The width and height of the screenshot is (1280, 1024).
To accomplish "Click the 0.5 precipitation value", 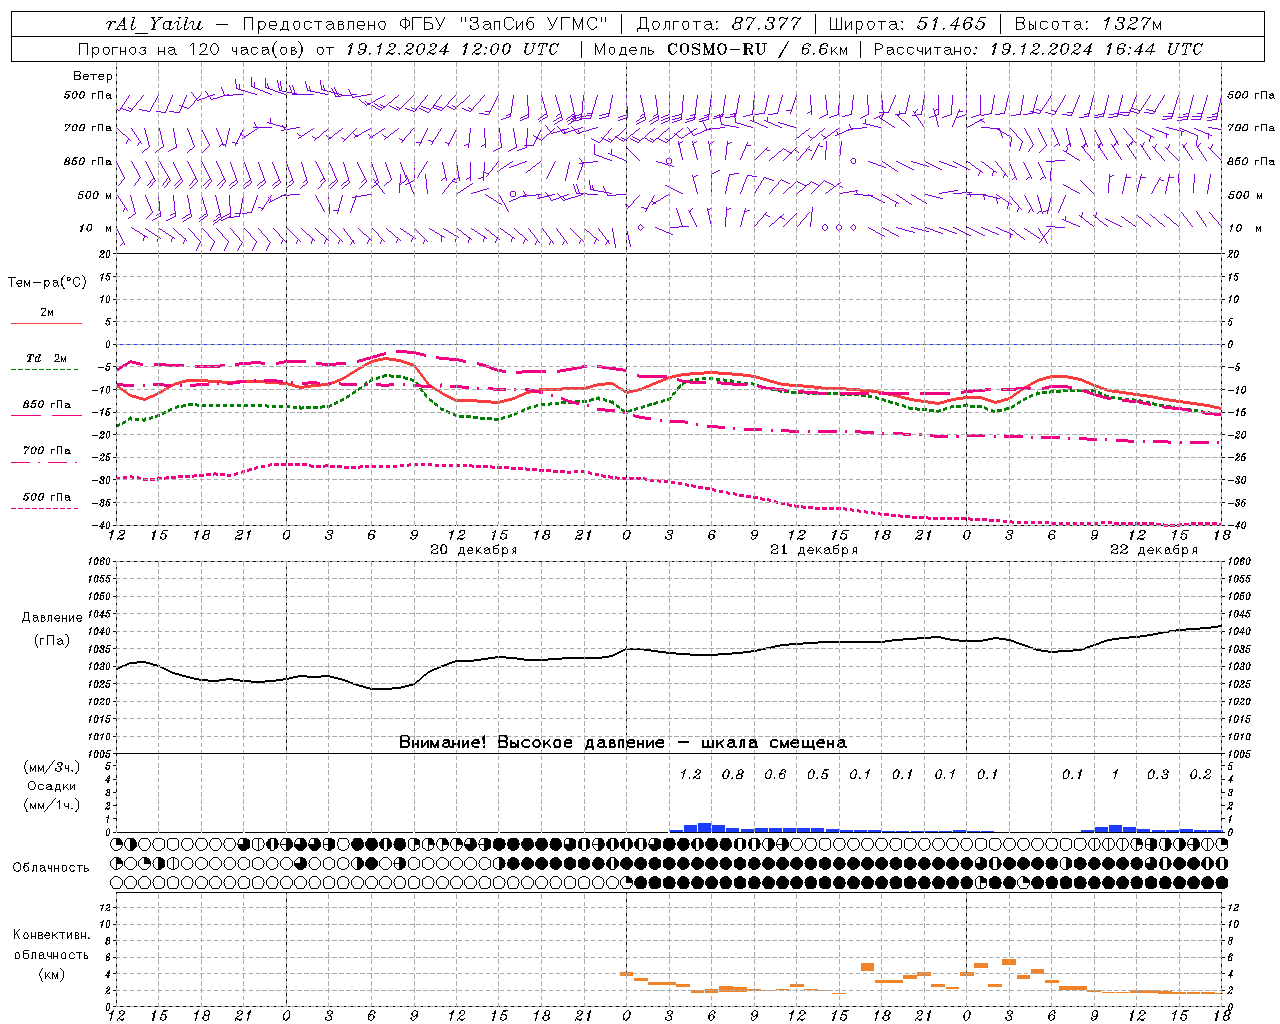I will point(818,774).
